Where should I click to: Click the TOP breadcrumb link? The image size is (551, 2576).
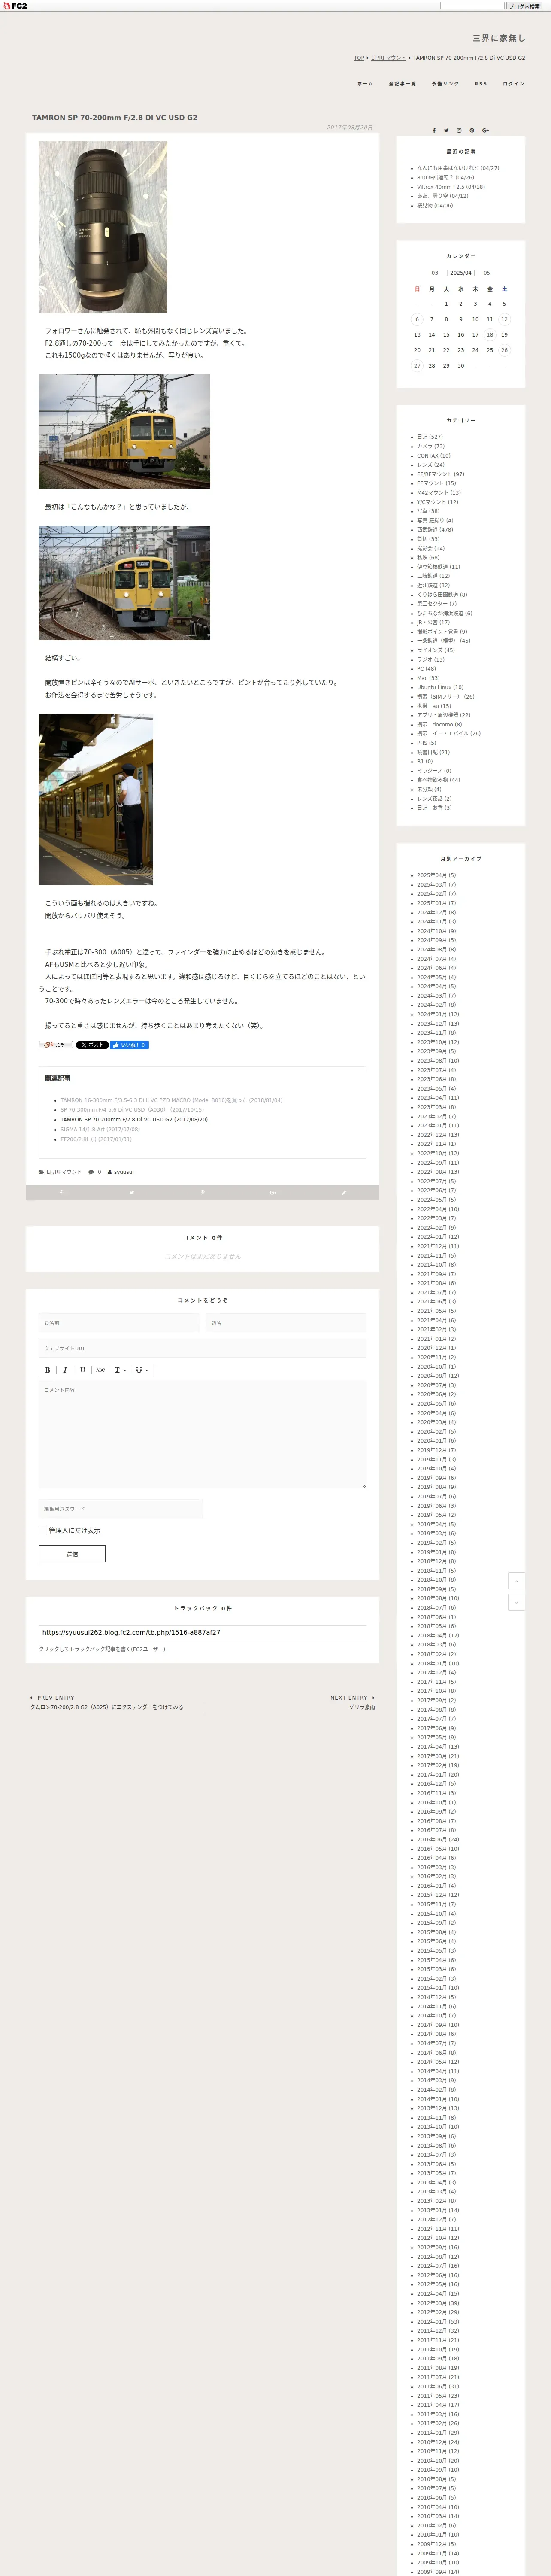359,58
